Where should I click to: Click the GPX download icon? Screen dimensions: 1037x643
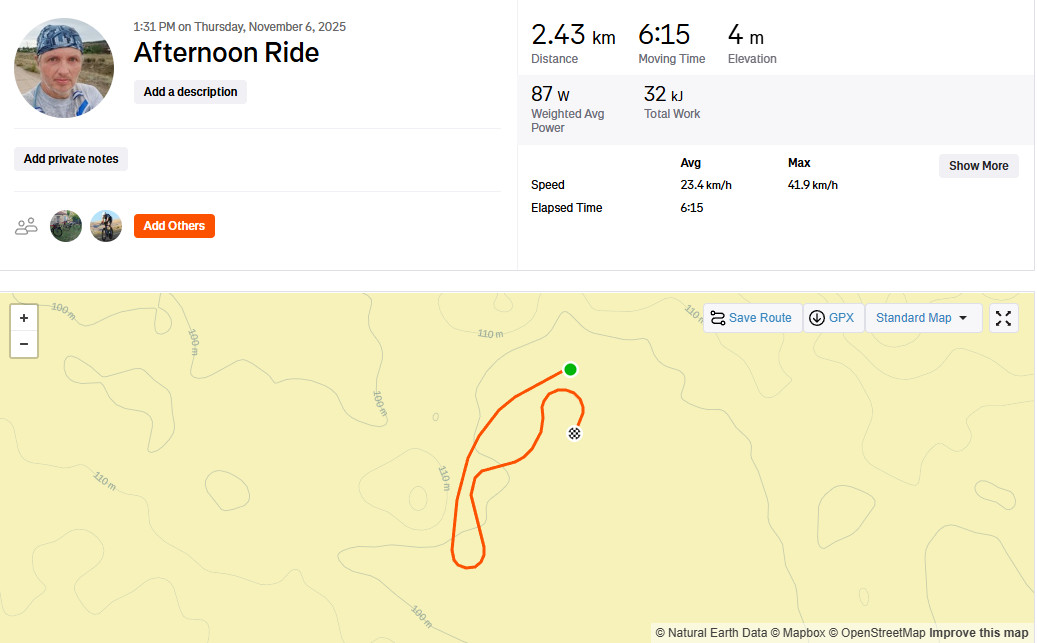[x=817, y=318]
